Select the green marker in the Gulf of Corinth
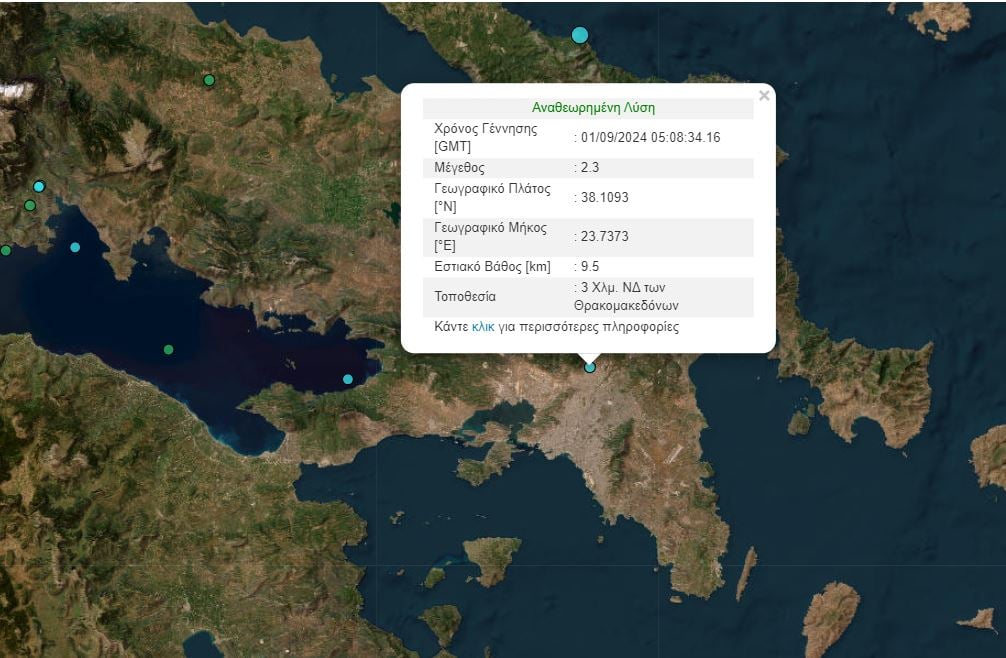The width and height of the screenshot is (1006, 658). [x=167, y=349]
